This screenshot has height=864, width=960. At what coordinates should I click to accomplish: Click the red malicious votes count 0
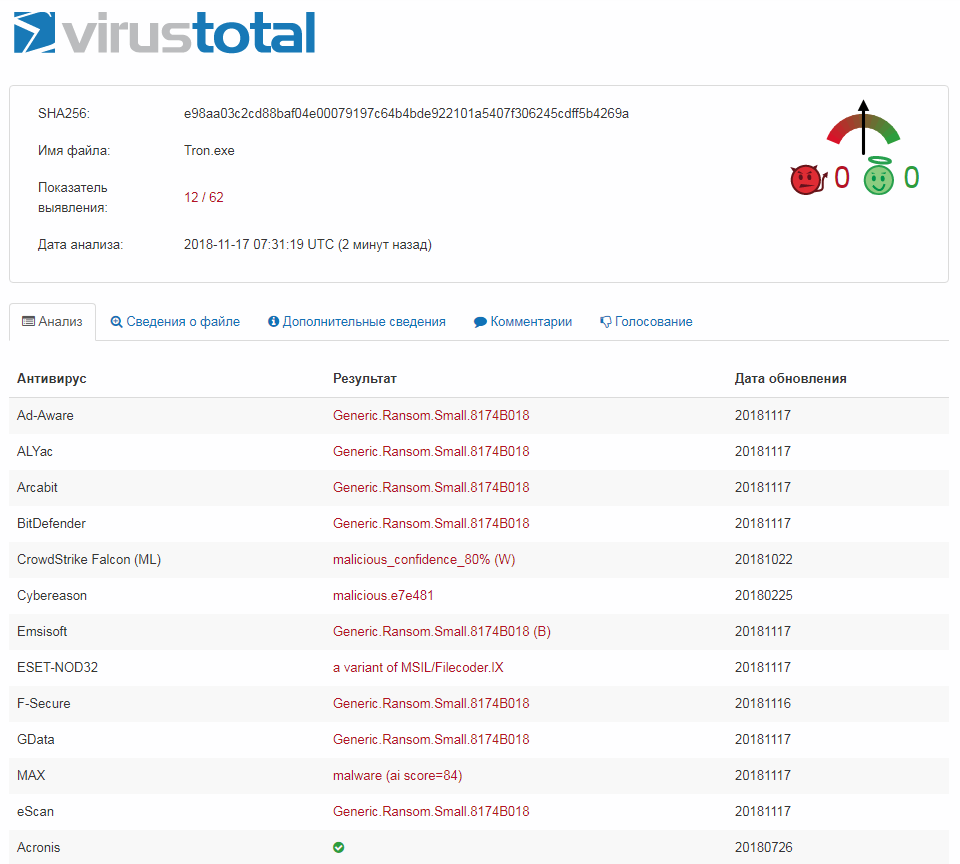click(x=842, y=178)
